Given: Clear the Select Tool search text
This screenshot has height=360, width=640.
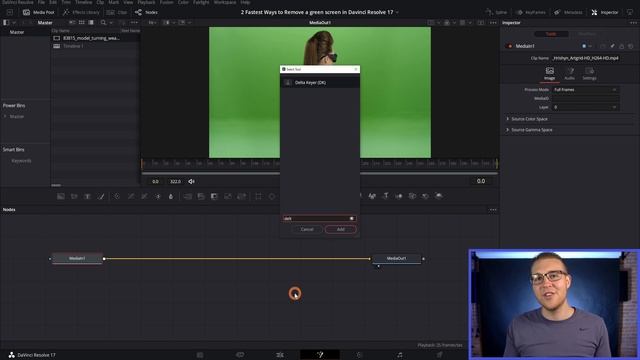Looking at the screenshot, I should coord(352,218).
